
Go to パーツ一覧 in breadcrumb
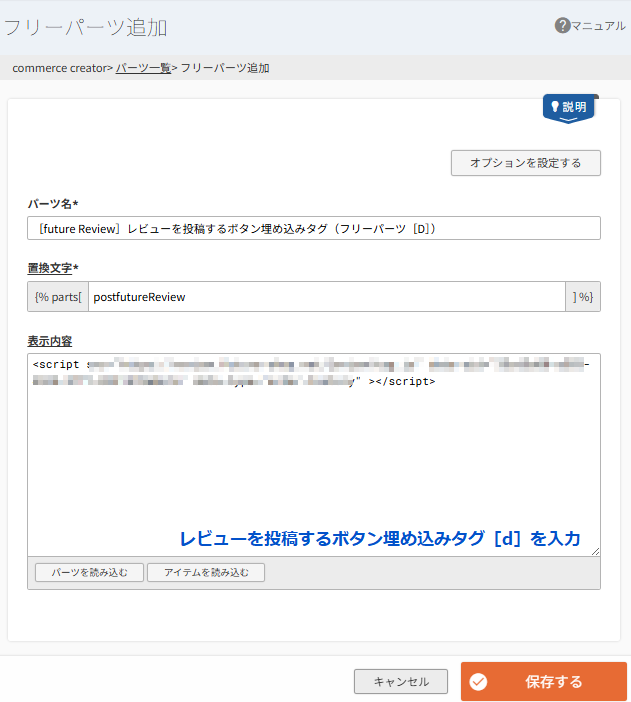(143, 68)
